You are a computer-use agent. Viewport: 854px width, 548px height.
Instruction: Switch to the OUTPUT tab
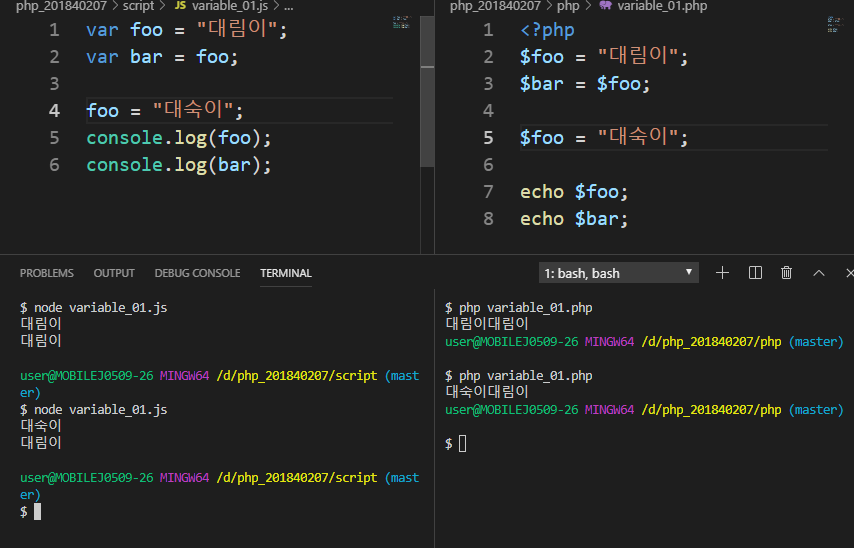click(x=114, y=273)
